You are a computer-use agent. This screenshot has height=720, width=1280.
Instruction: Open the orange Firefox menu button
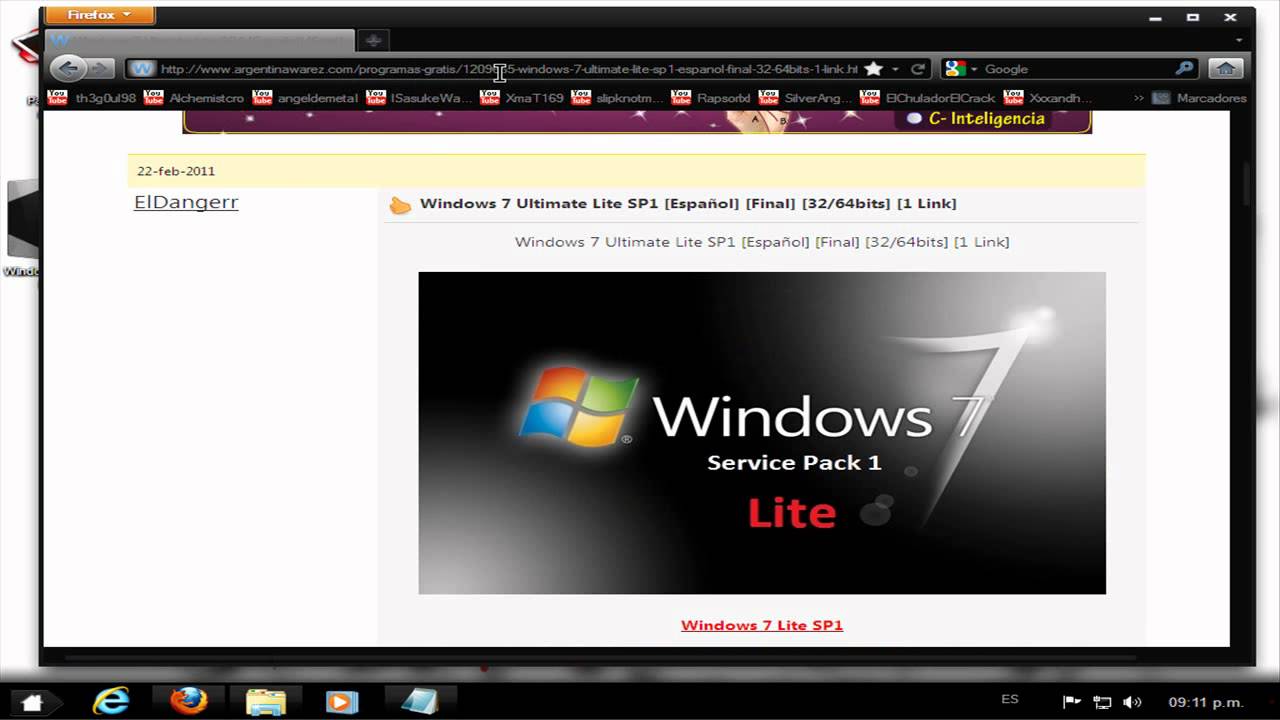99,15
